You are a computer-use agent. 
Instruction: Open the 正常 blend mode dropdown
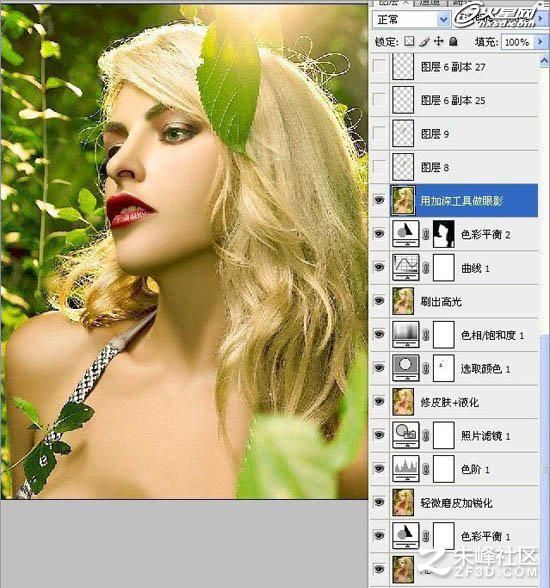(411, 19)
